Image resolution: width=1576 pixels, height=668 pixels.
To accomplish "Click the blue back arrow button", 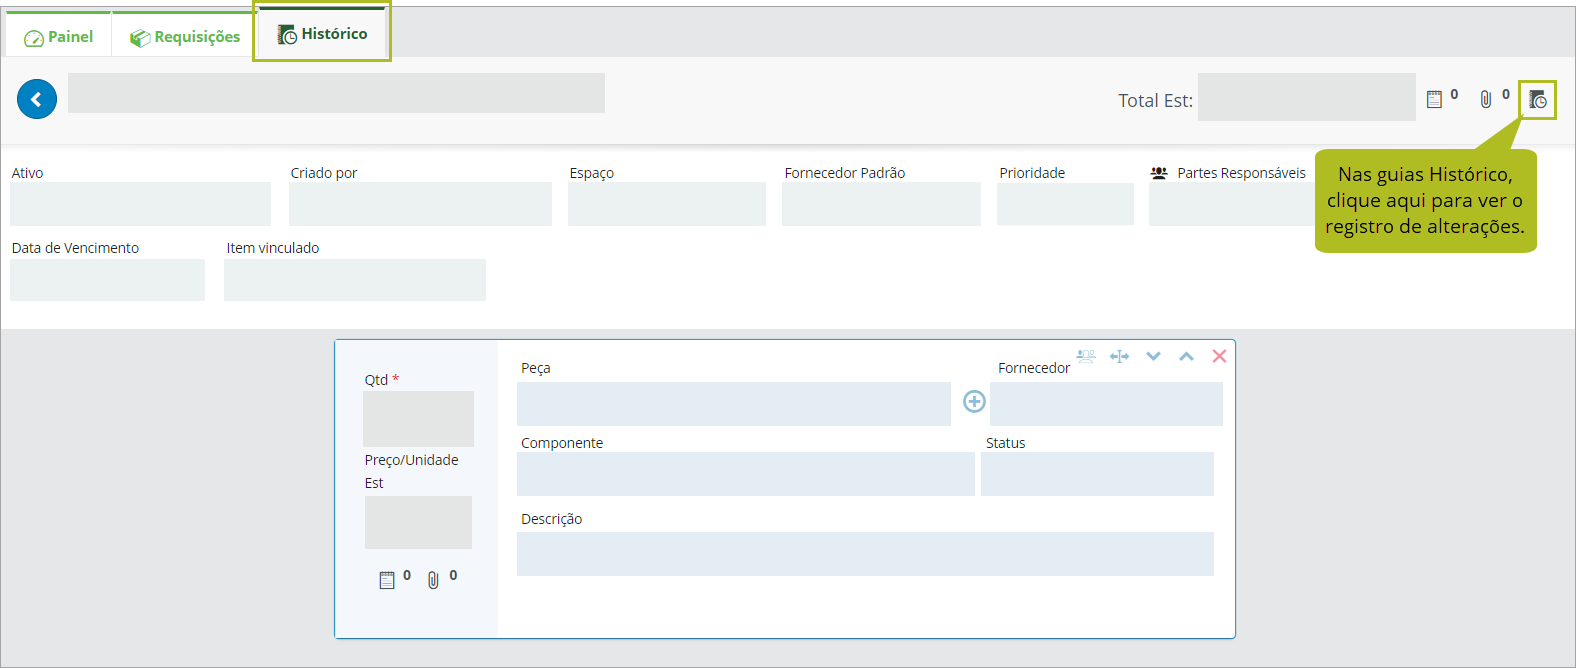I will pos(37,99).
